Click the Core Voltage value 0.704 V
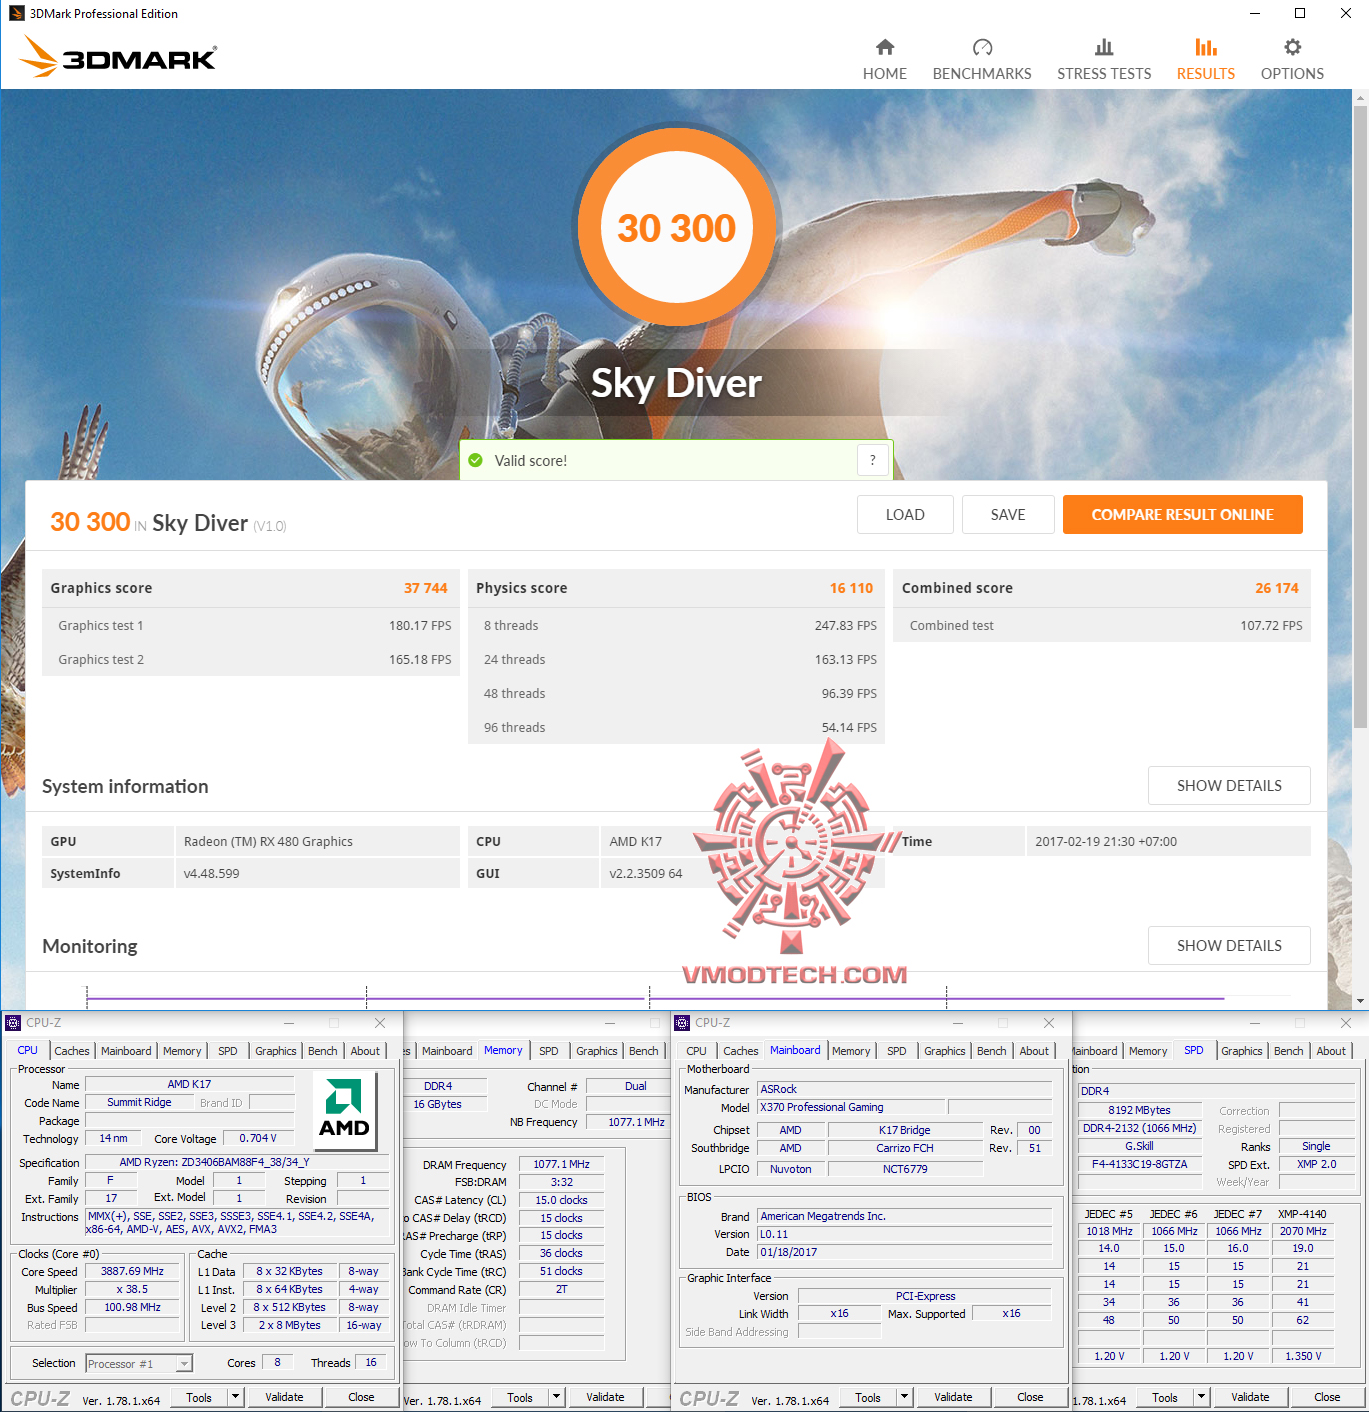Viewport: 1369px width, 1412px height. (258, 1138)
